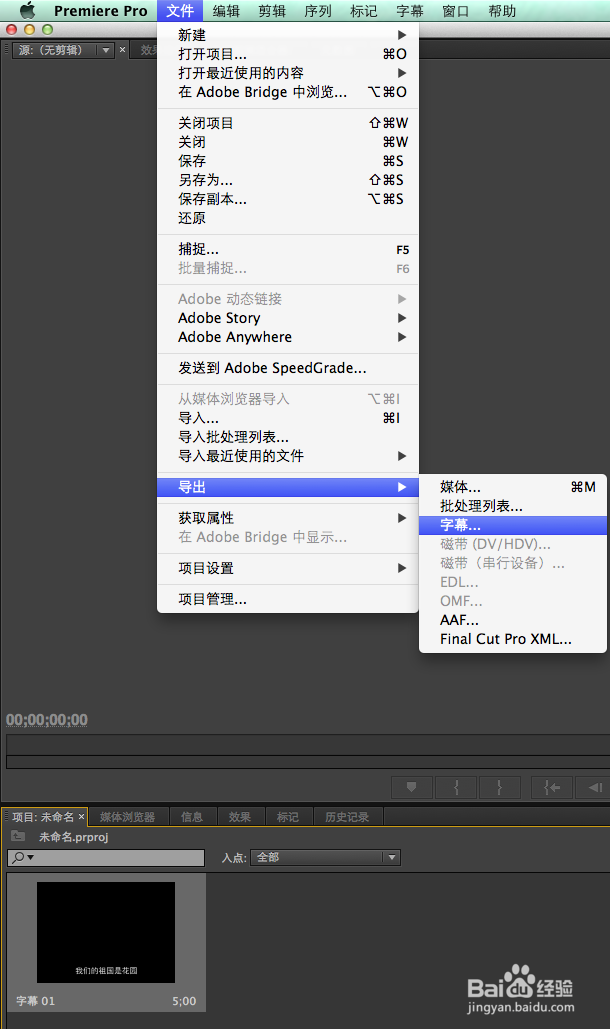Expand the Adobe Anywhere submenu
The image size is (610, 1029).
tap(288, 337)
